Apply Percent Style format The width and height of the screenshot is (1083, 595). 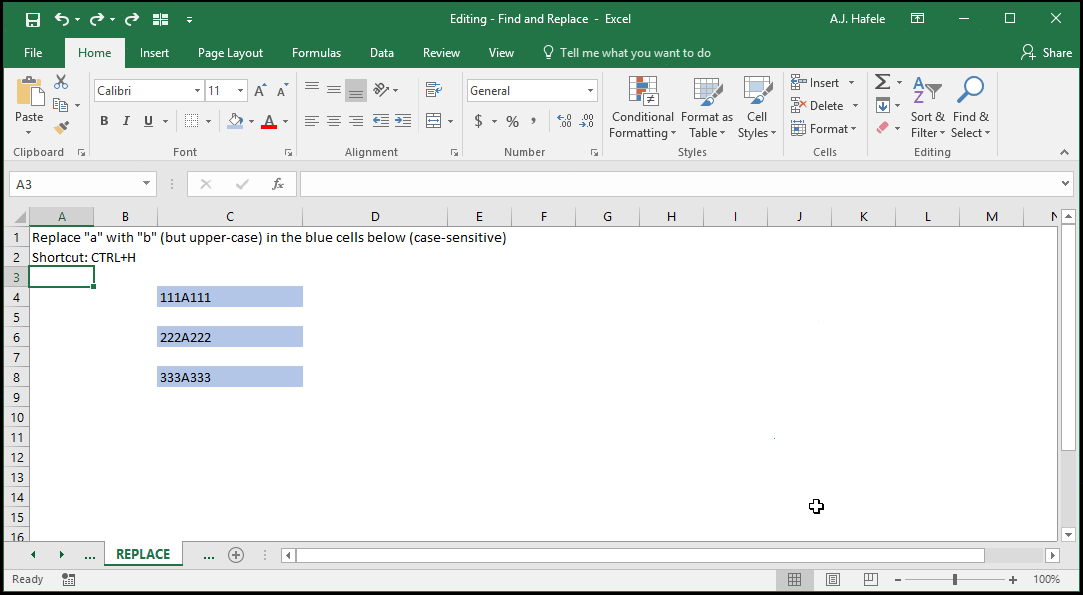(512, 122)
